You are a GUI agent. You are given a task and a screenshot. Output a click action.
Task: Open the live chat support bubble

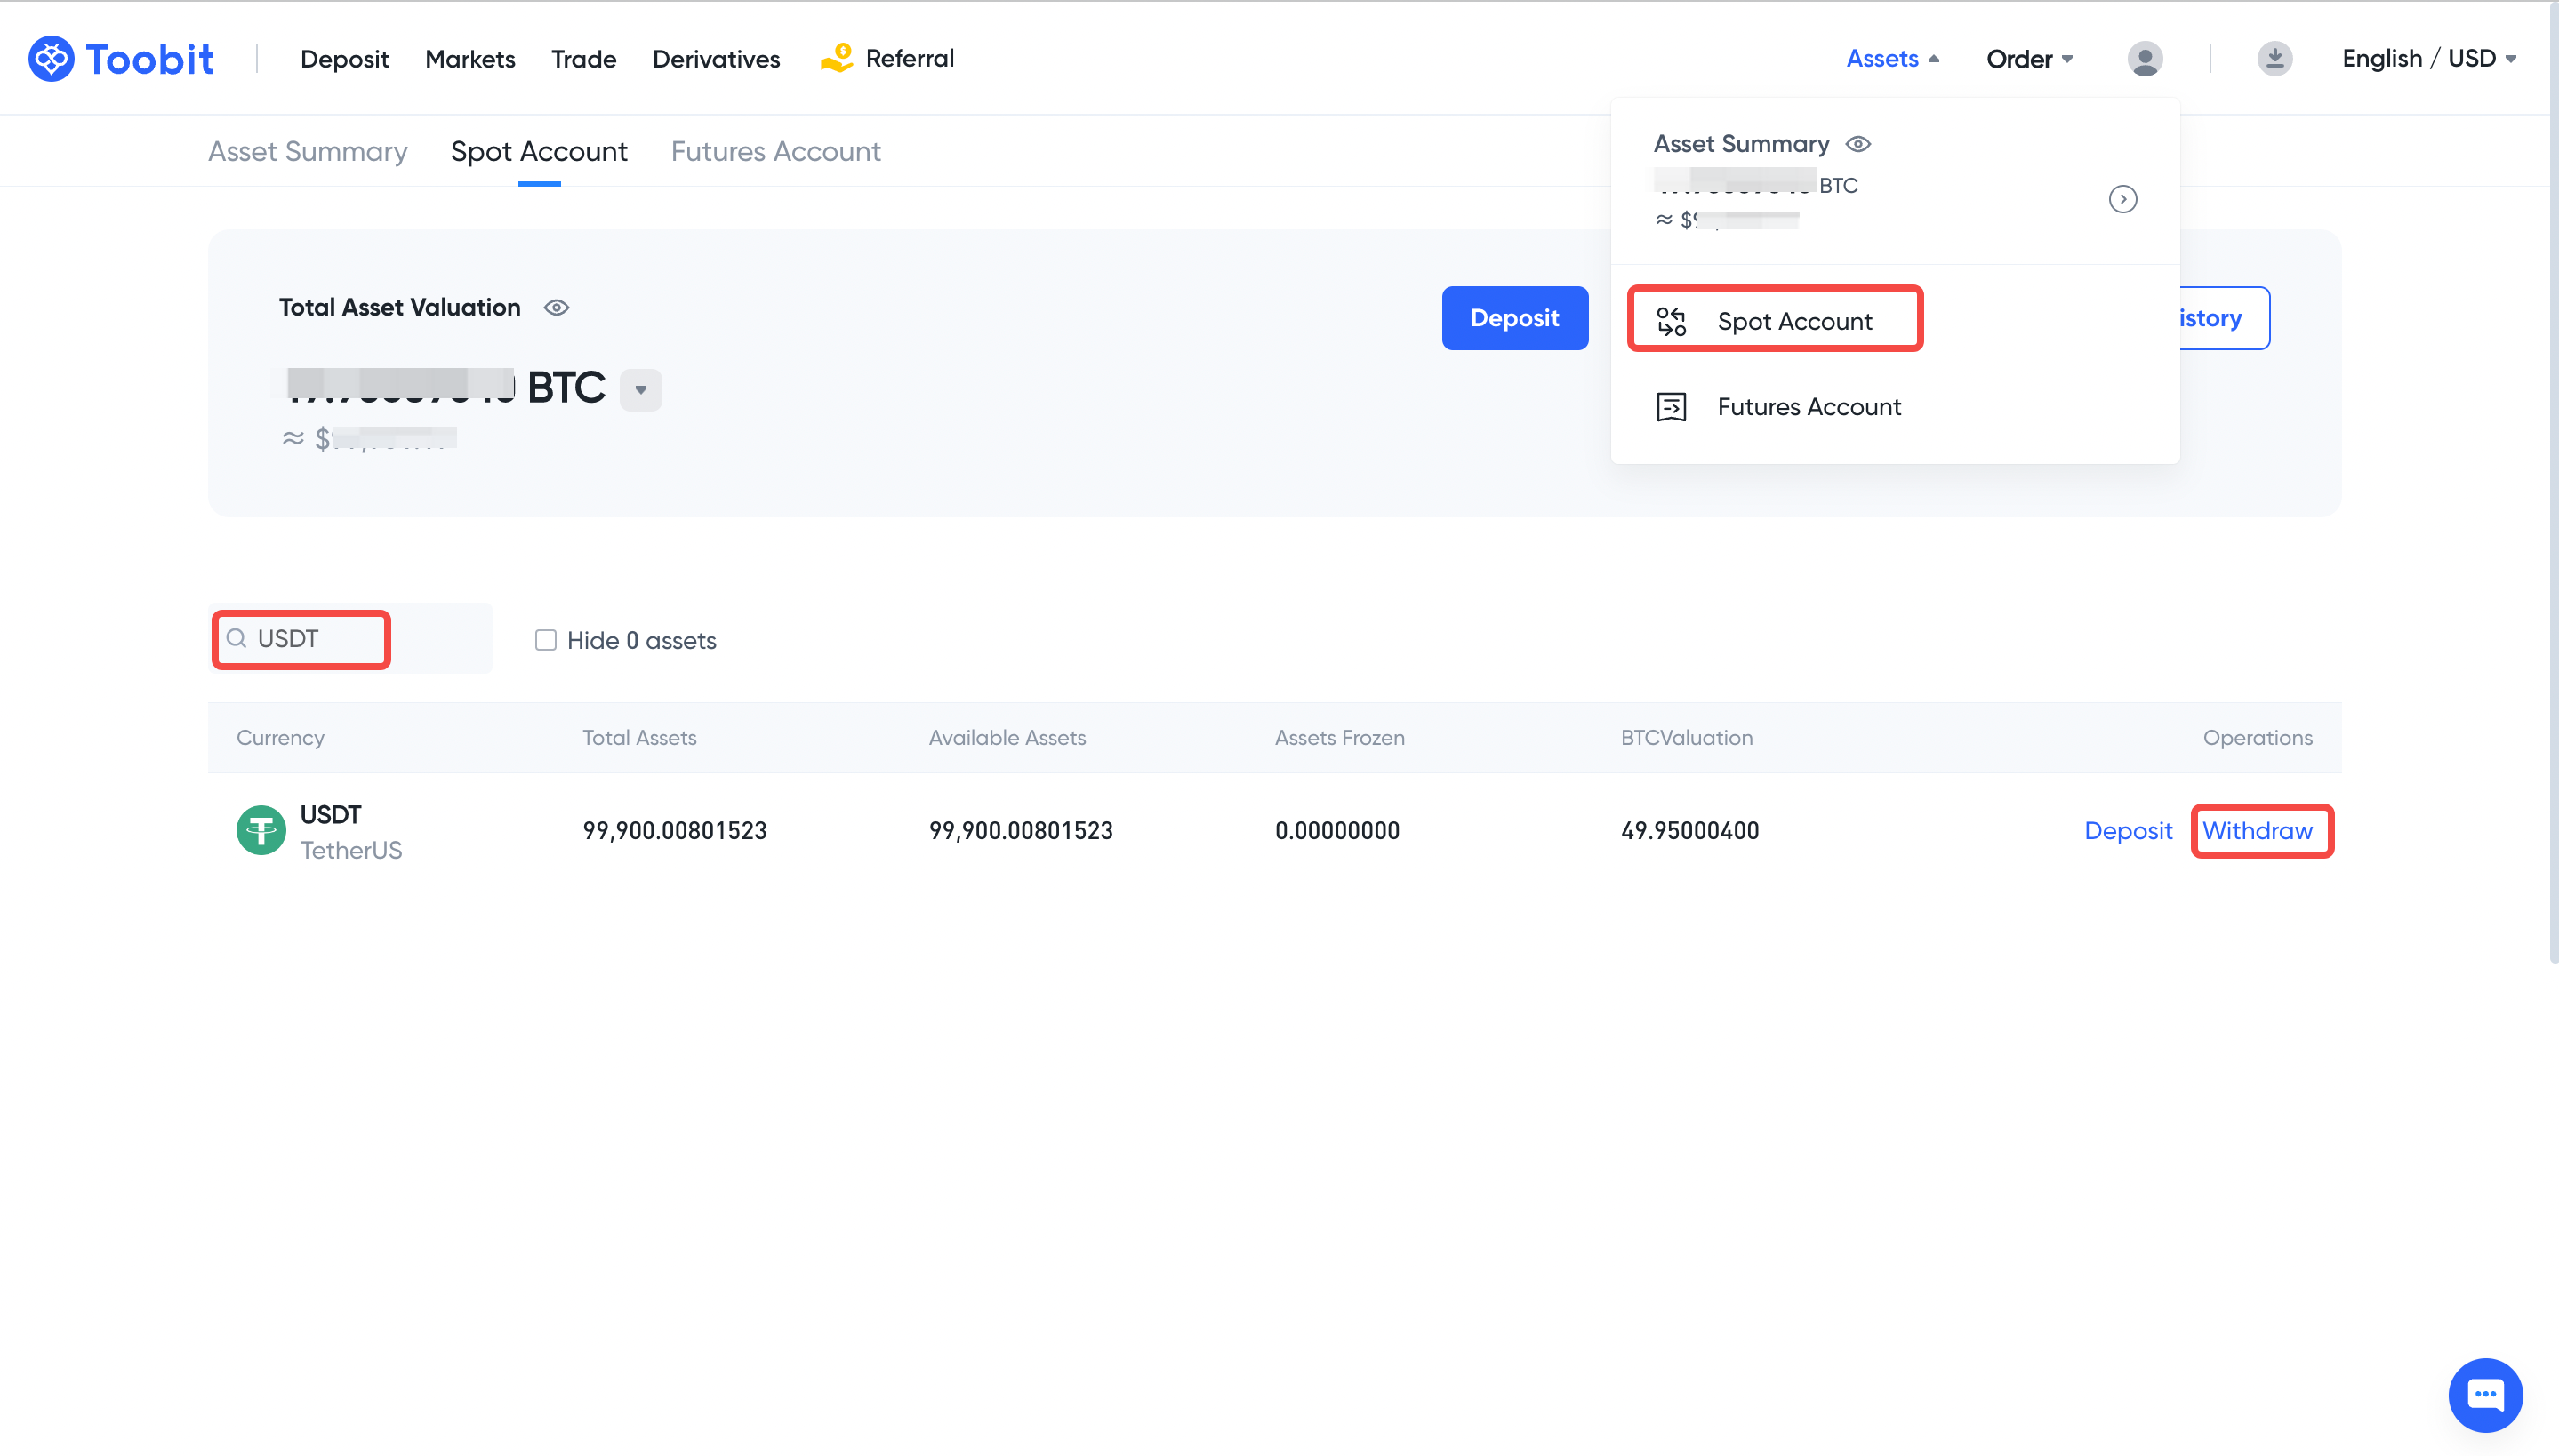2484,1394
